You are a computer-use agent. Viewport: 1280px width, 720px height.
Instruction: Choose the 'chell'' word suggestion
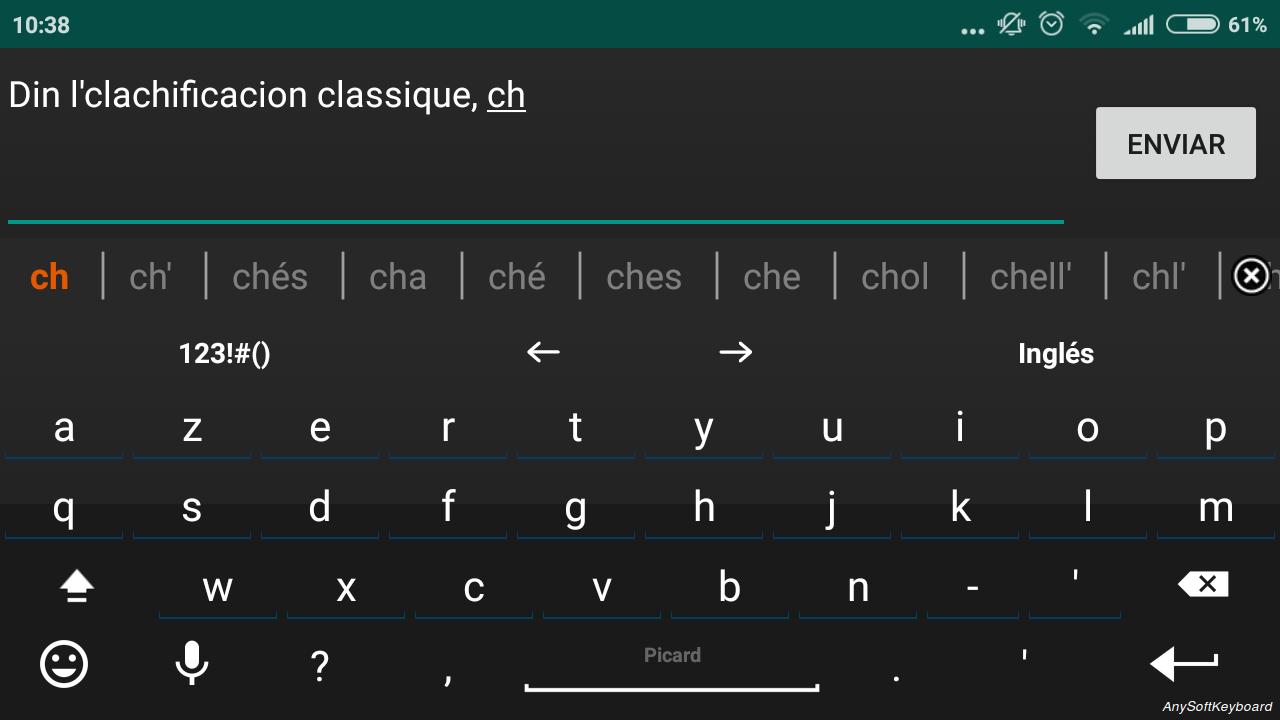tap(1031, 277)
